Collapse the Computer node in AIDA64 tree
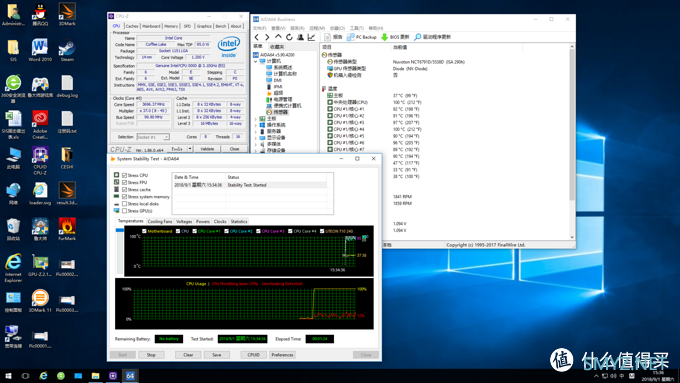The image size is (680, 383). pyautogui.click(x=255, y=62)
